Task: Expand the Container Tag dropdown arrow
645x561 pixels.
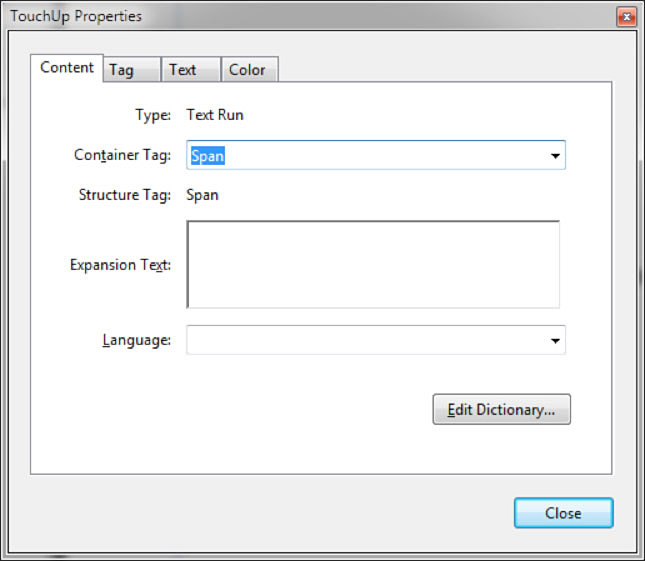Action: [554, 156]
